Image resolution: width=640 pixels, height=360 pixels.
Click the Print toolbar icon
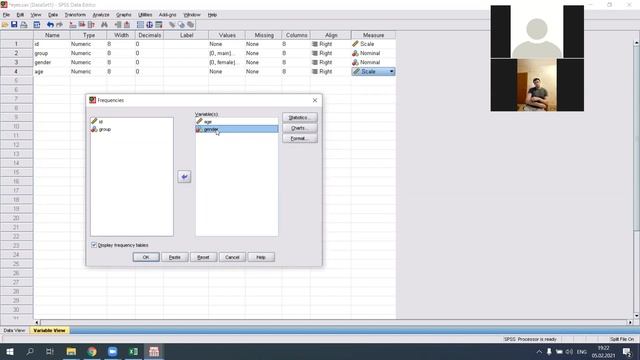(x=24, y=25)
